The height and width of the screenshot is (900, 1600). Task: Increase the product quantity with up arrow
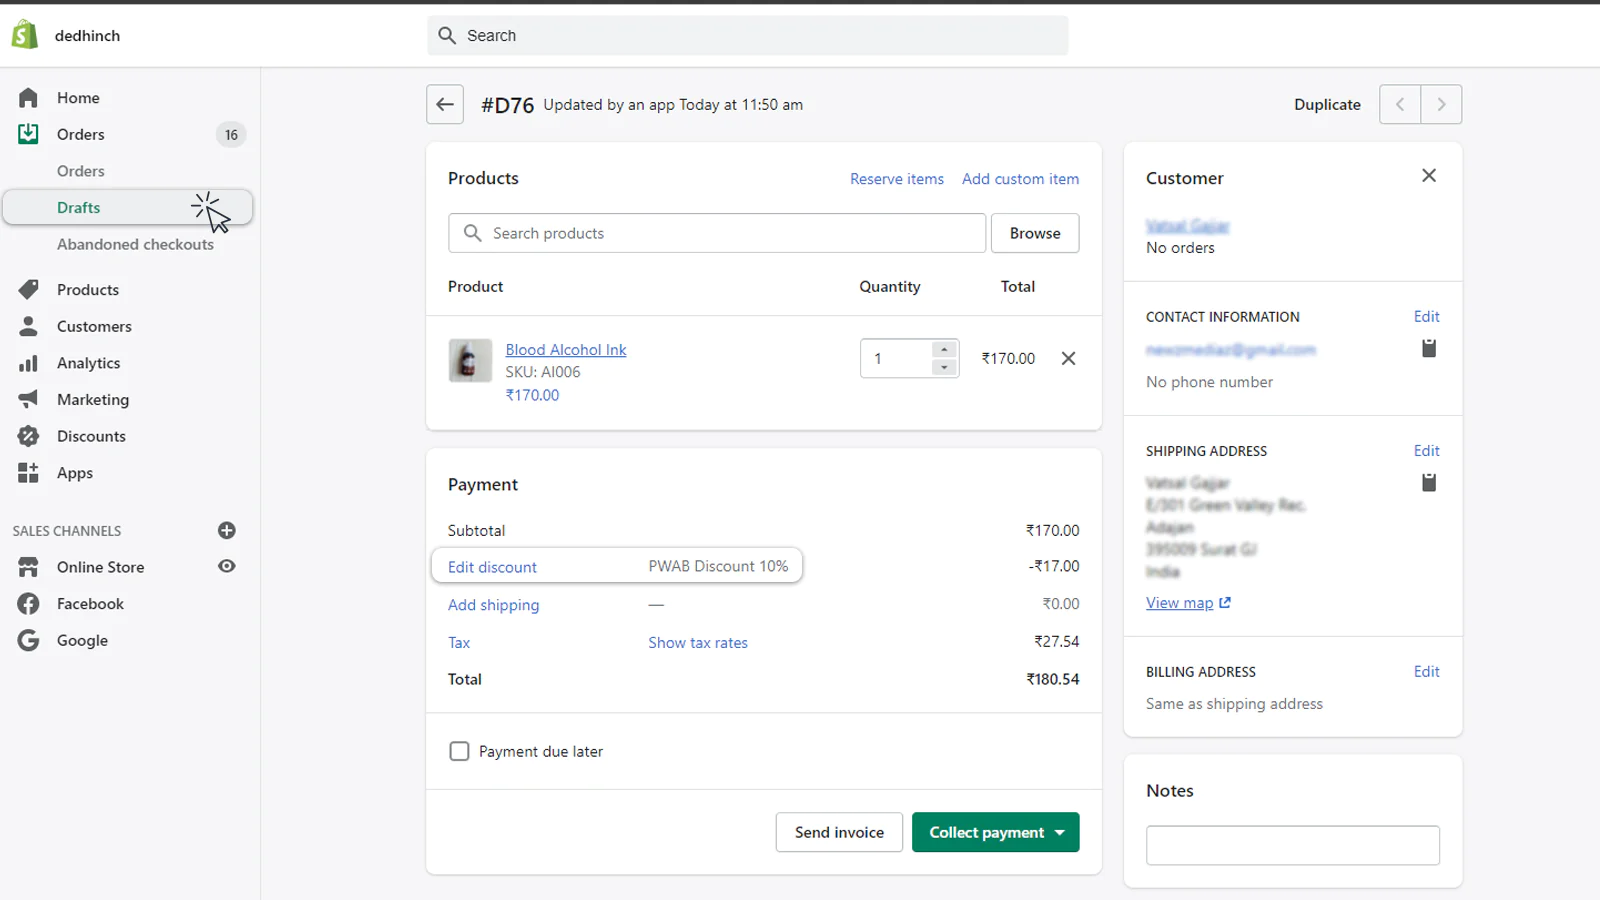[x=944, y=349]
